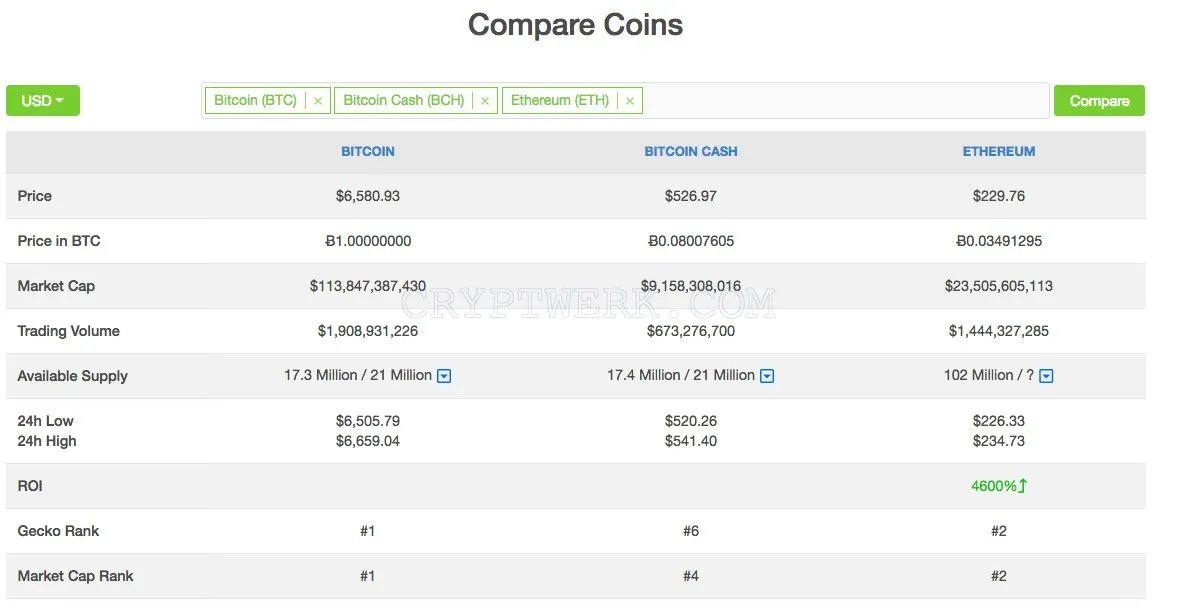Image resolution: width=1178 pixels, height=607 pixels.
Task: Click the Bitcoin price $6,580.93 cell
Action: pos(367,196)
